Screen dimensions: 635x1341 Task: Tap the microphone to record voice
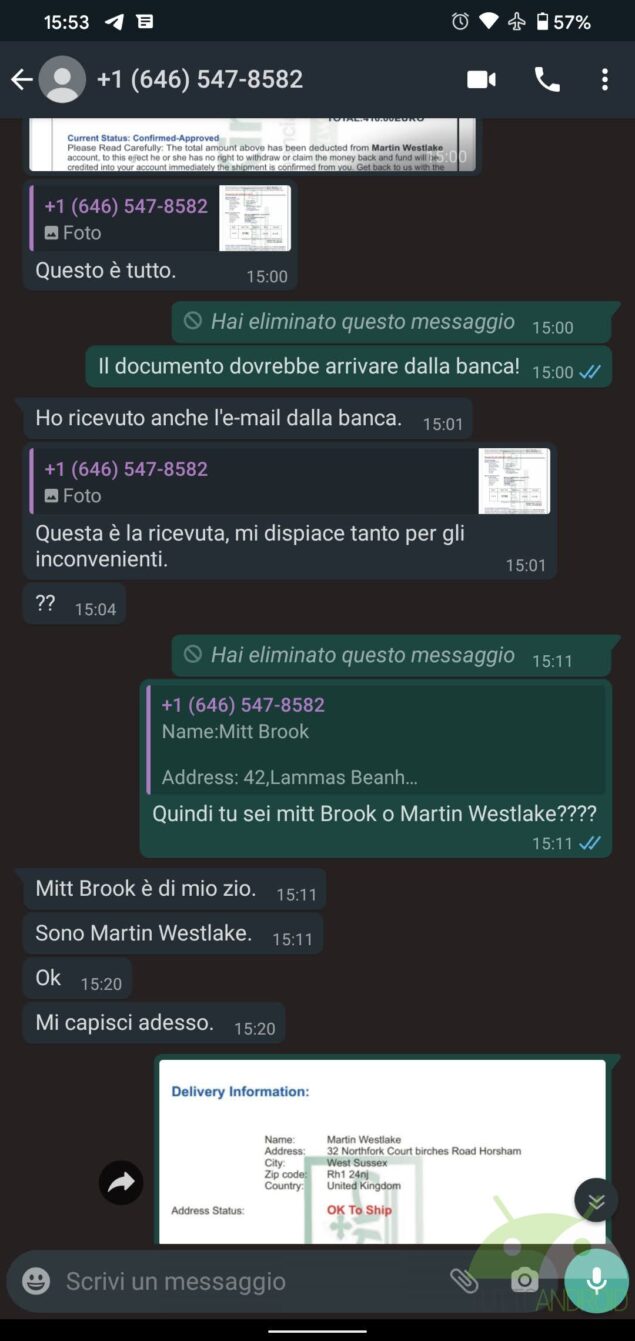596,1281
